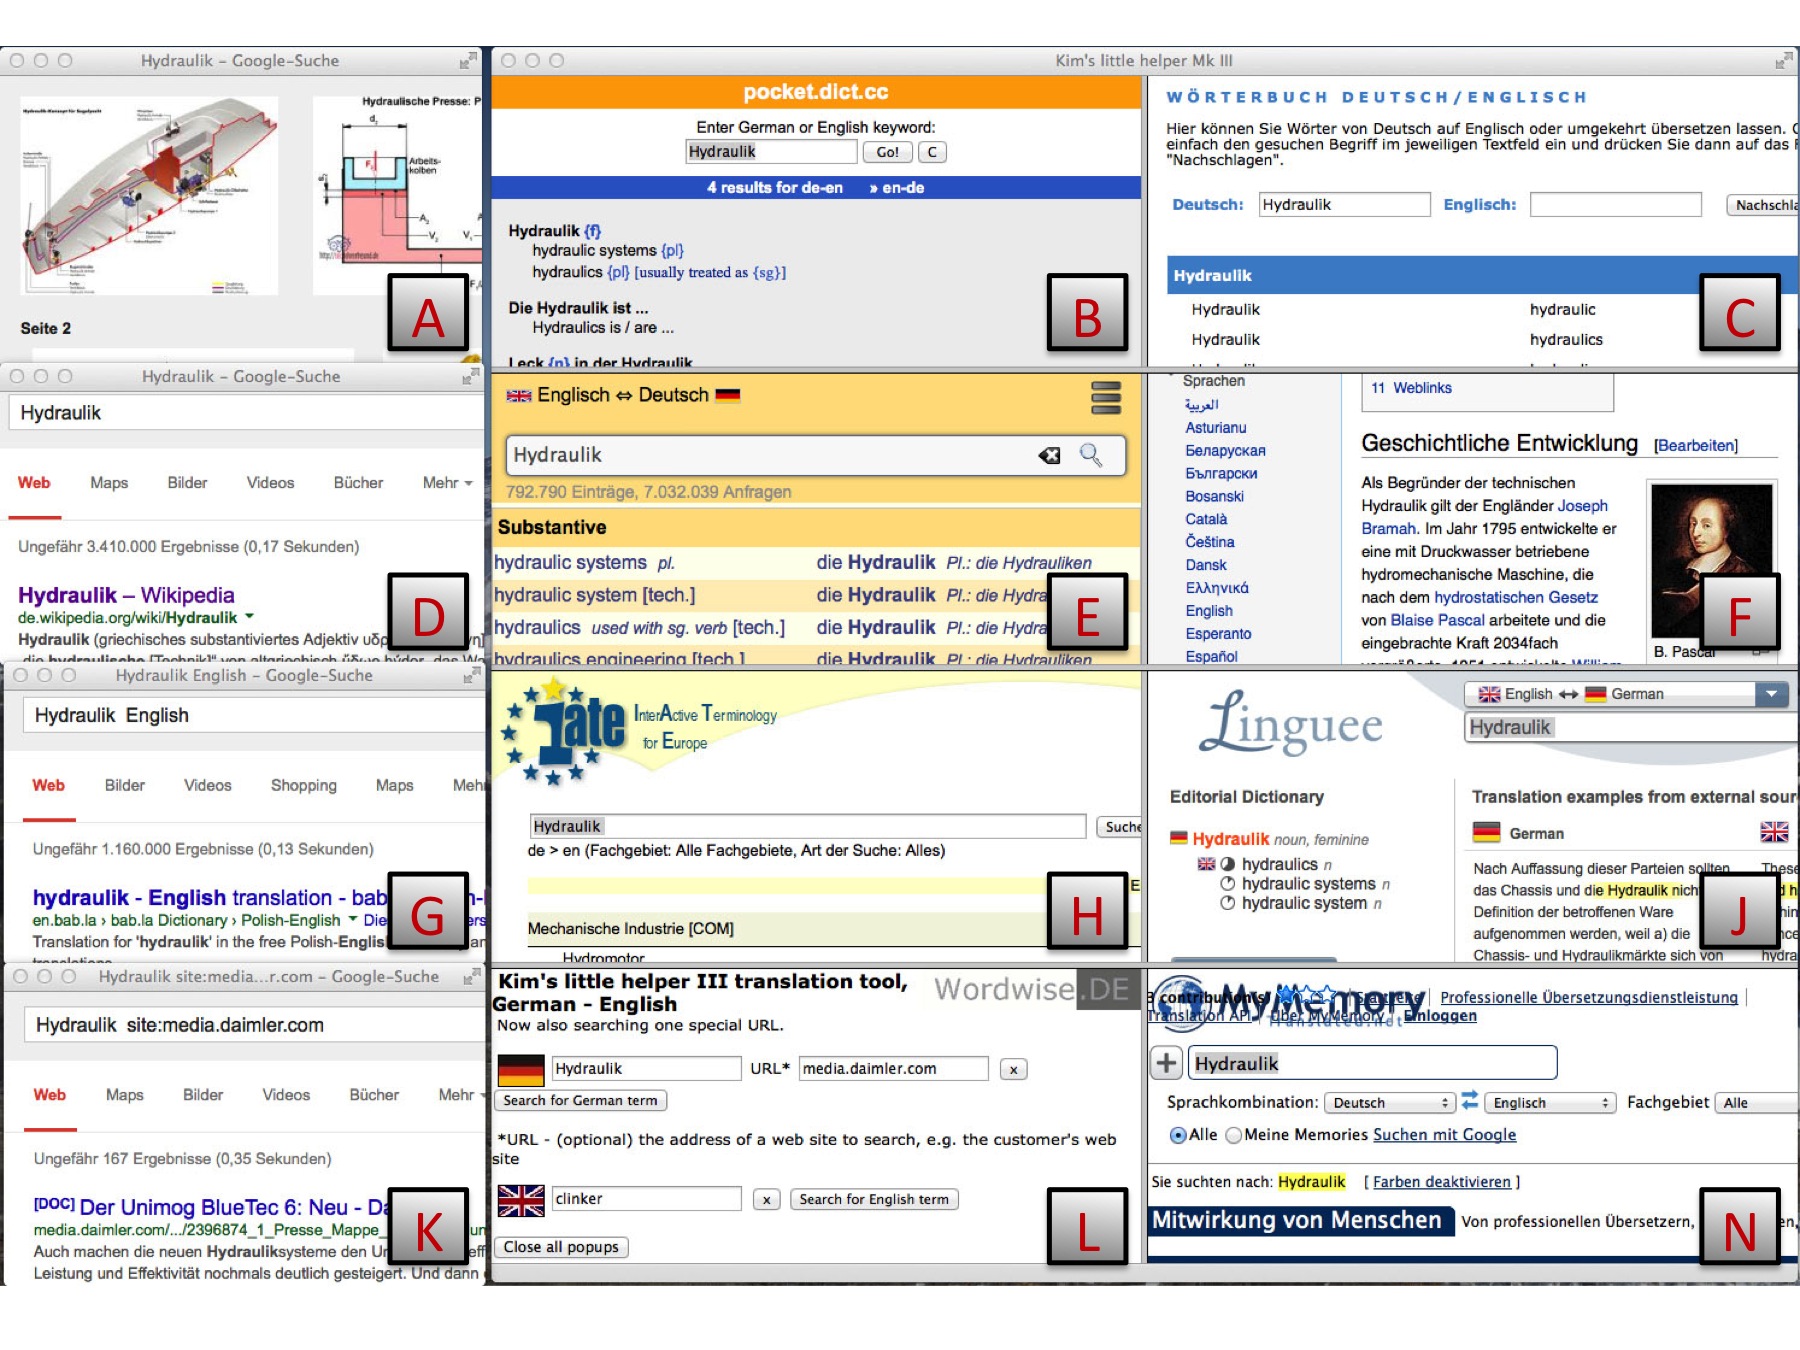The image size is (1800, 1350).
Task: Click the pie icon beside Linguee 'hydraulic systems'
Action: click(x=1227, y=884)
